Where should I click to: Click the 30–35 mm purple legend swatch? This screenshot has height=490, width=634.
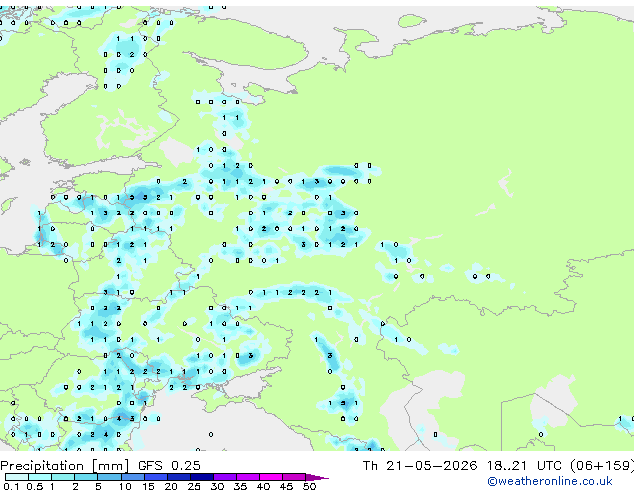tap(224, 477)
